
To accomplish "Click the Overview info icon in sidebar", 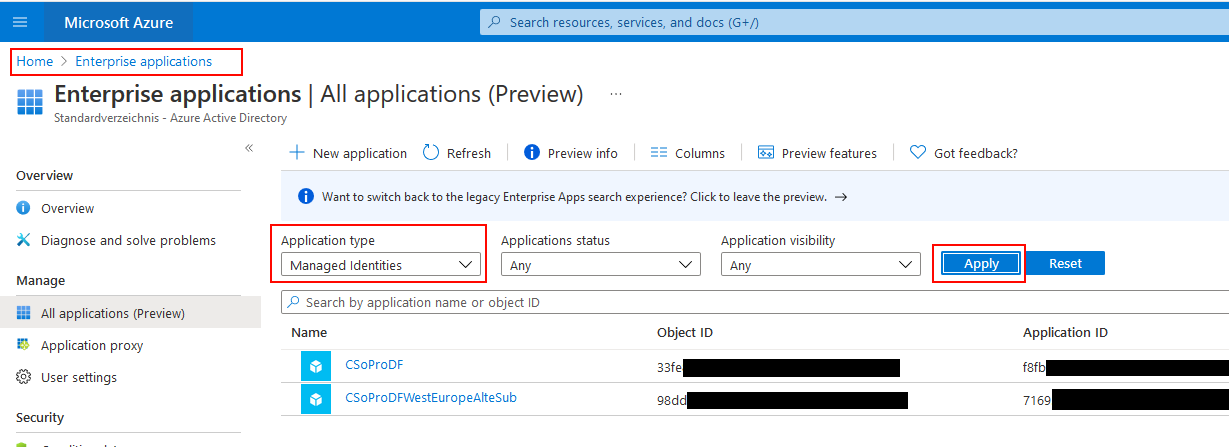I will click(x=23, y=208).
